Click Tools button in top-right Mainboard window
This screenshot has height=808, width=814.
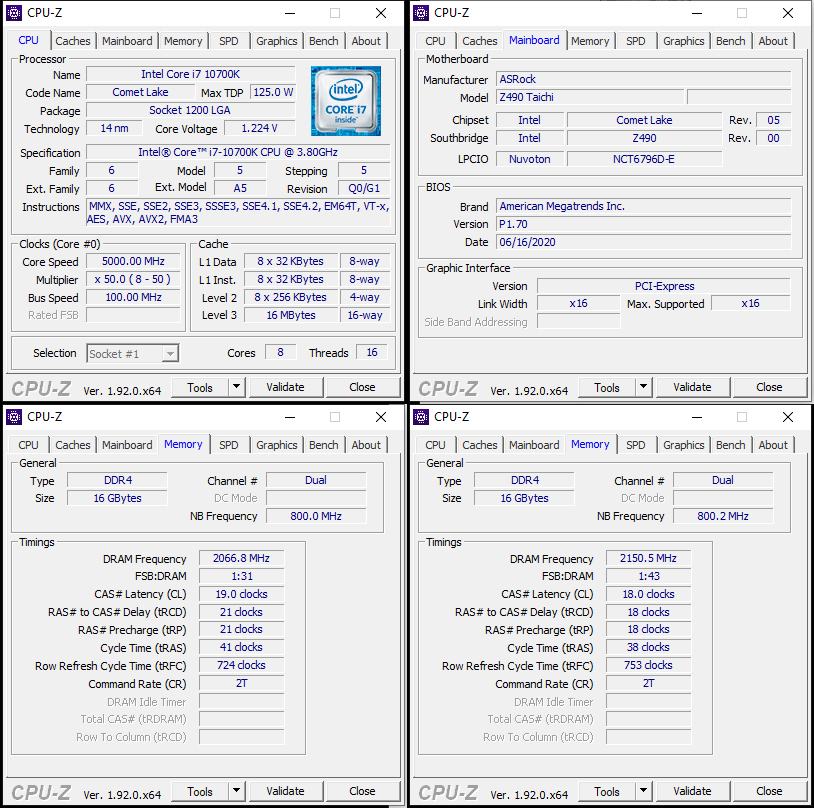click(607, 387)
